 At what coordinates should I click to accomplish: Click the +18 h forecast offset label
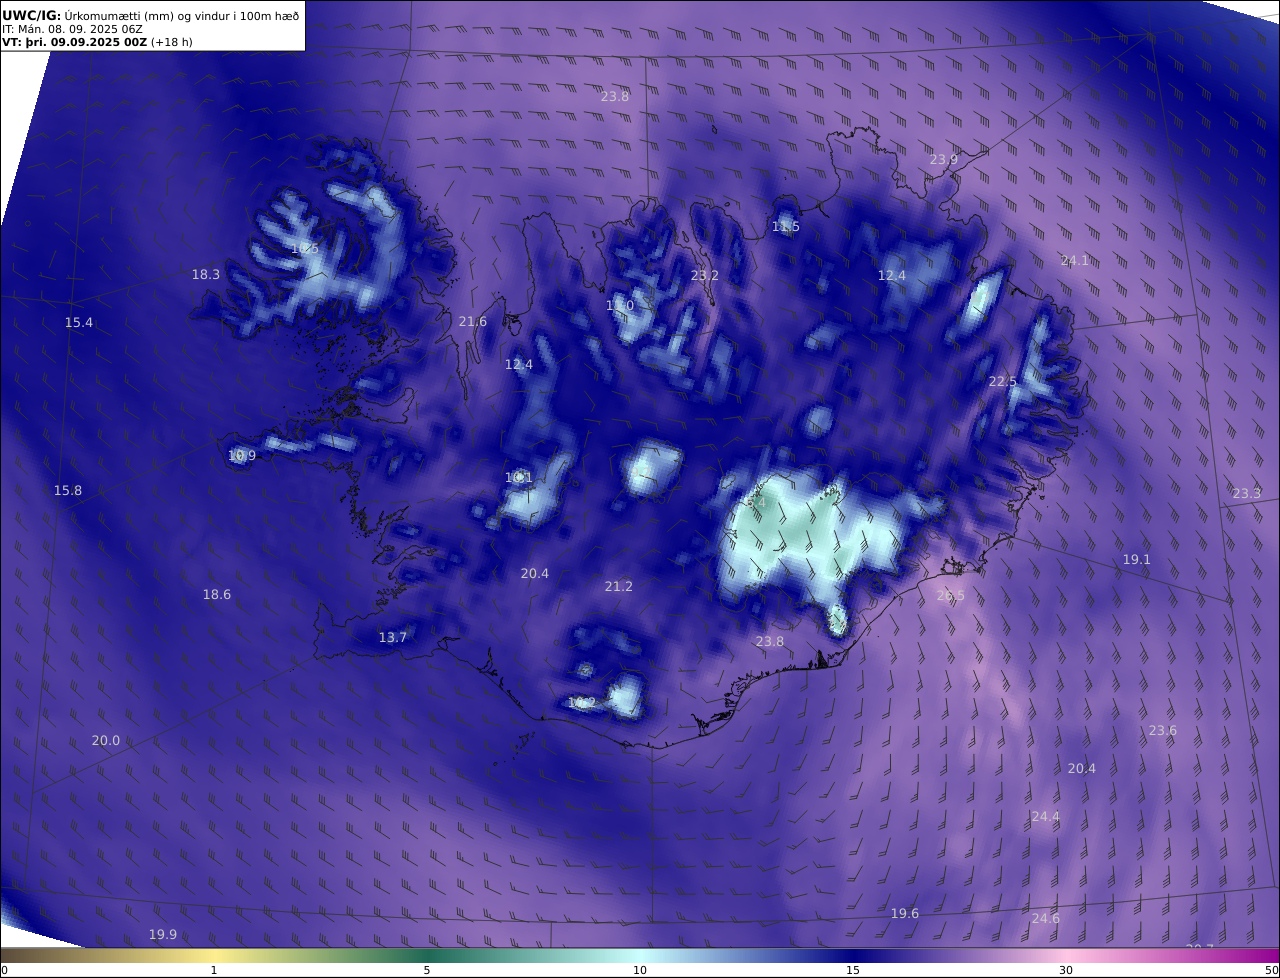point(172,43)
